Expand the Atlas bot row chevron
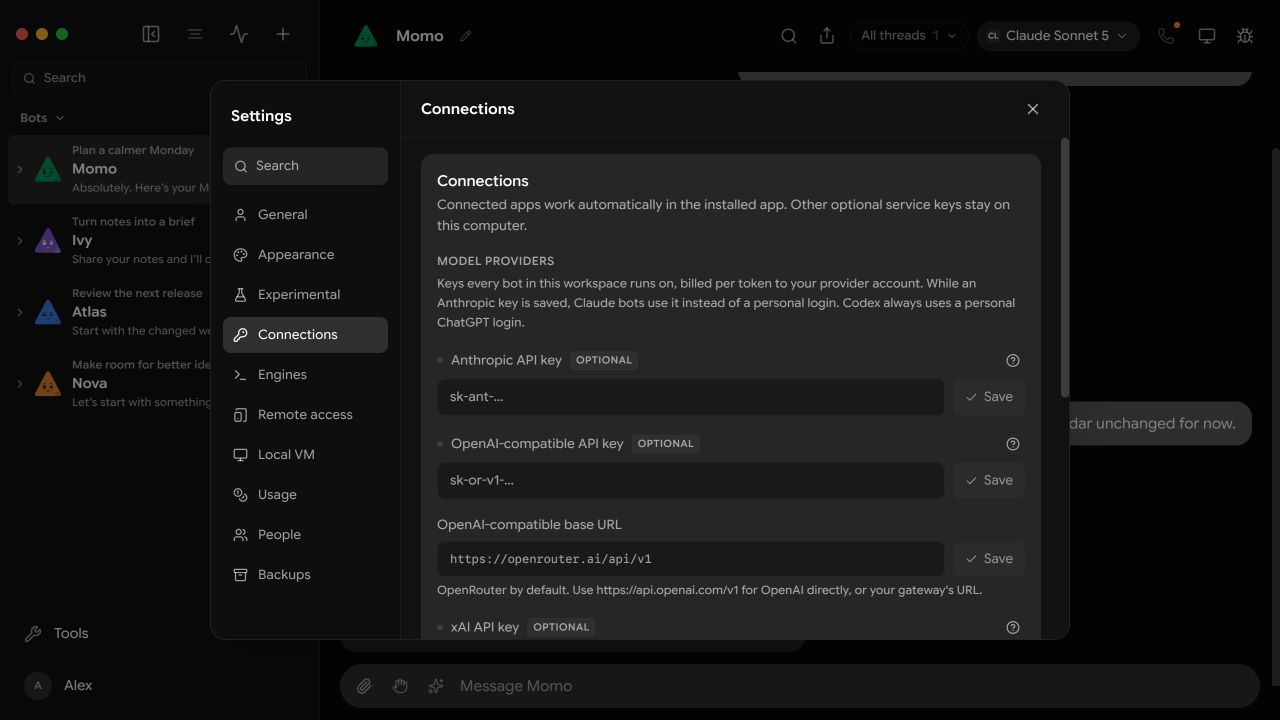1280x720 pixels. pos(19,312)
